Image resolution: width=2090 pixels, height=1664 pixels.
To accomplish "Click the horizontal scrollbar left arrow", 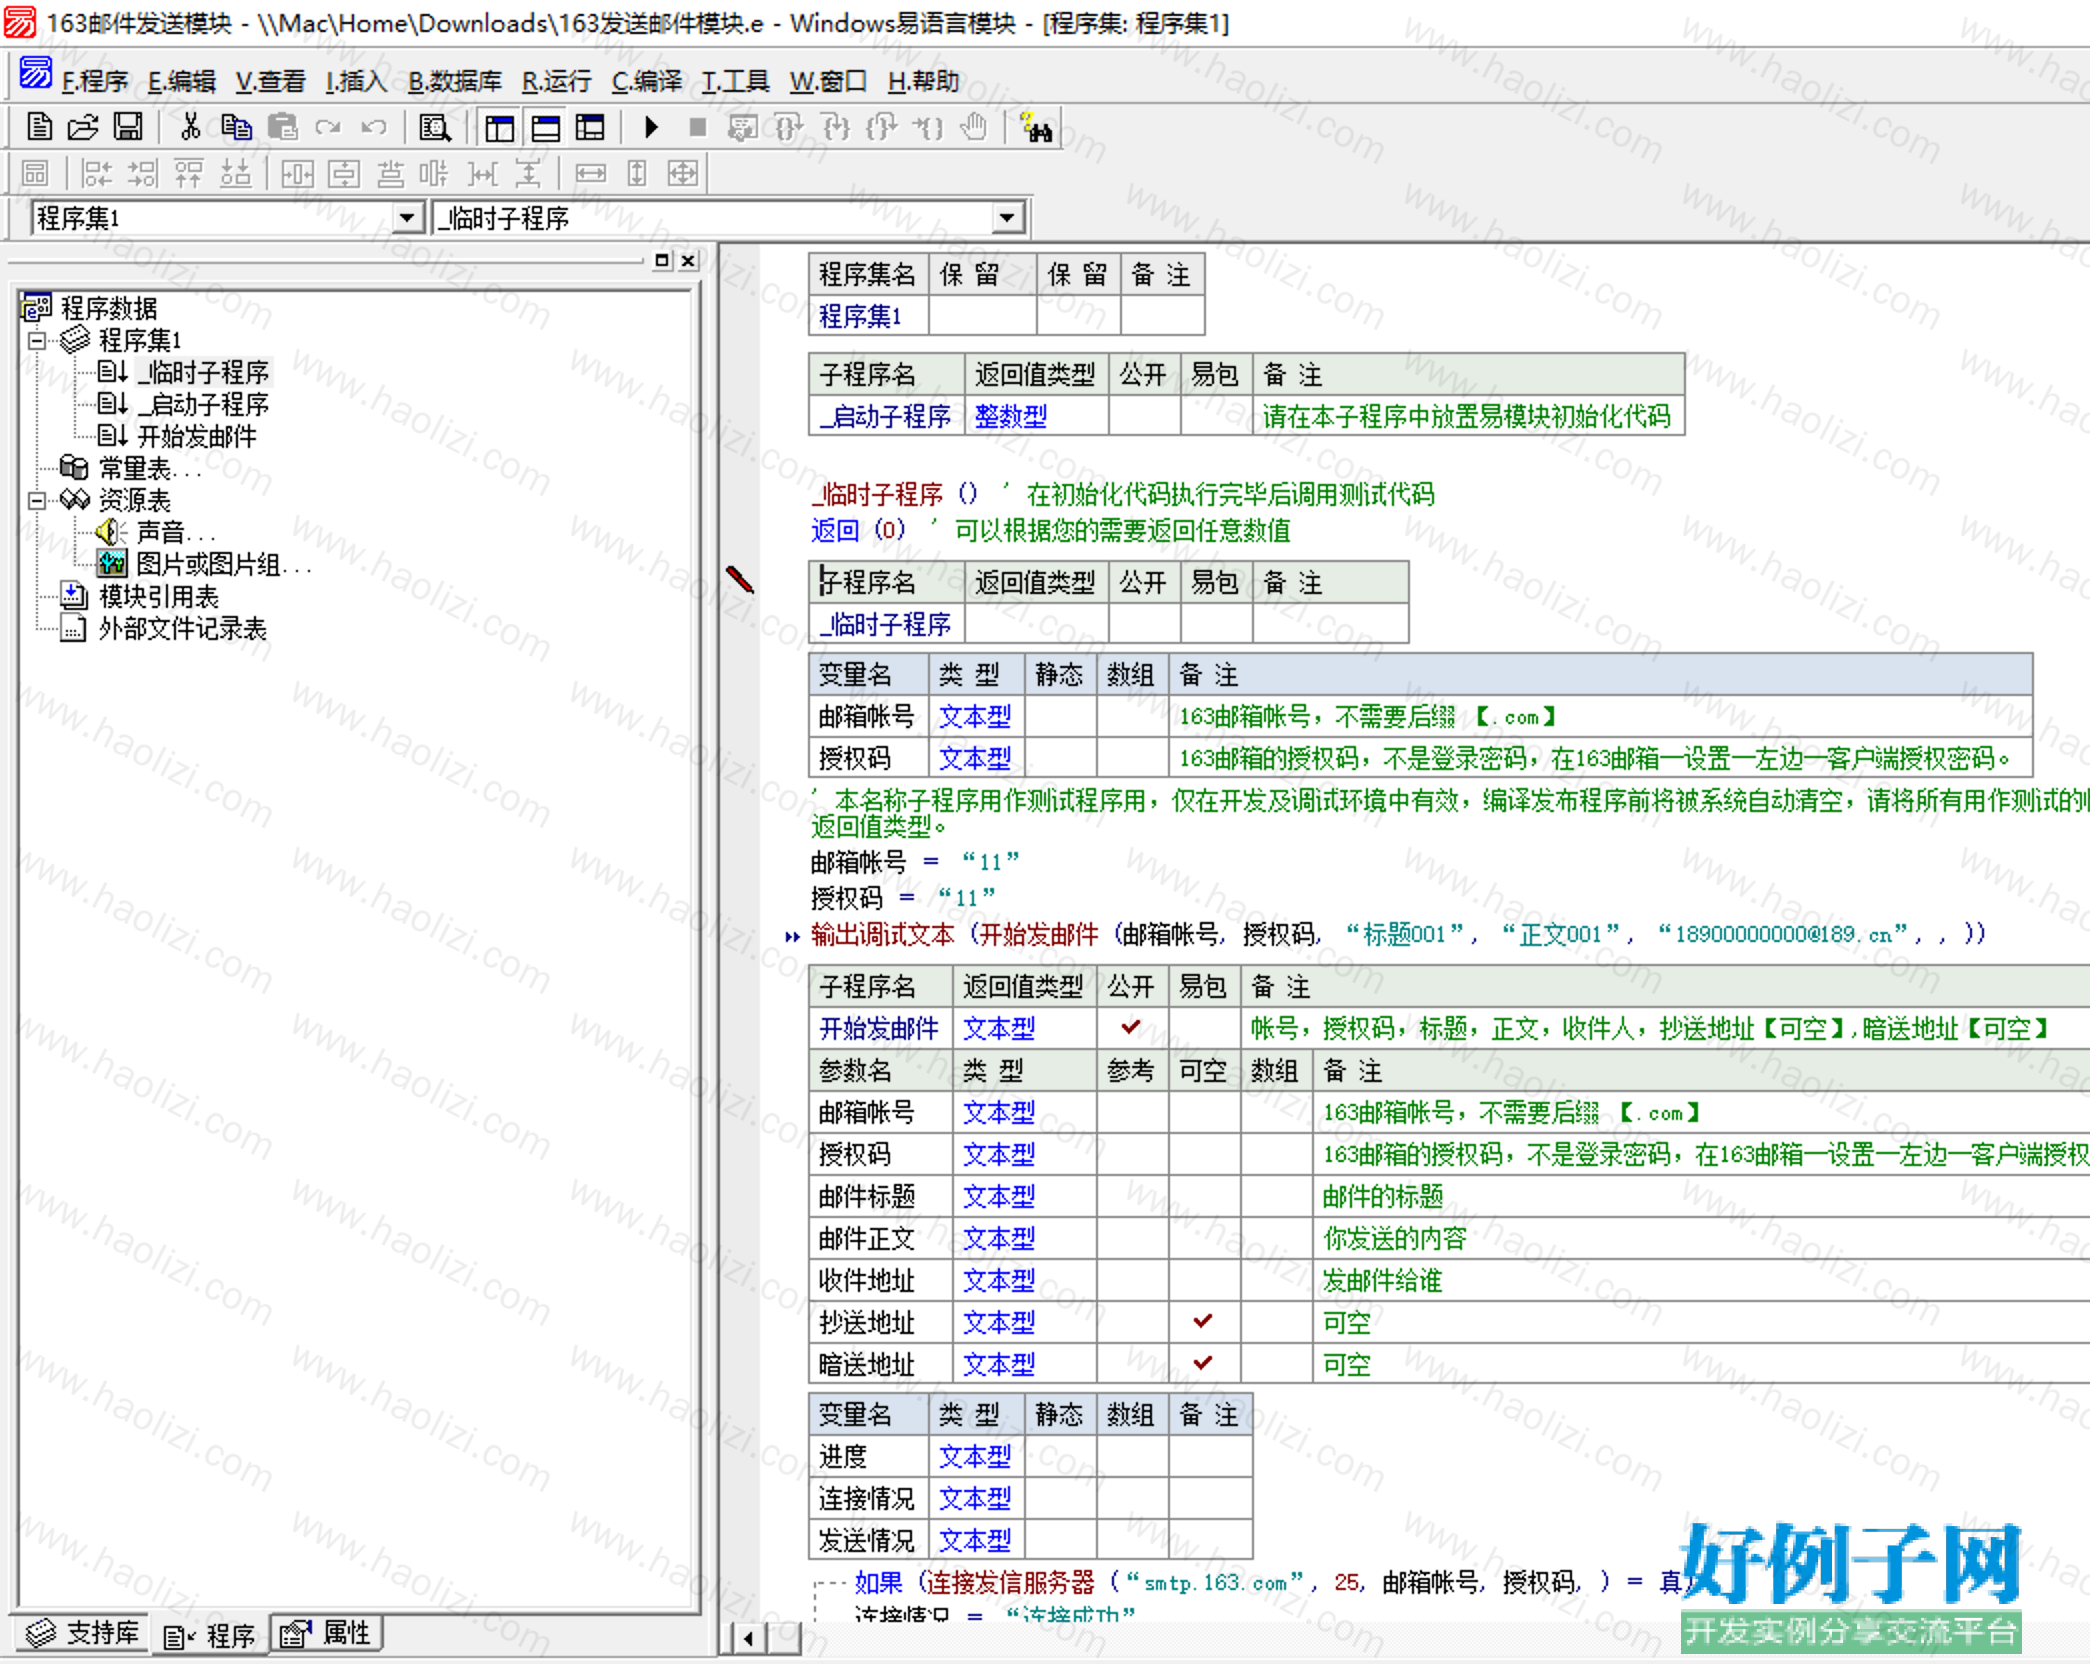I will (748, 1638).
